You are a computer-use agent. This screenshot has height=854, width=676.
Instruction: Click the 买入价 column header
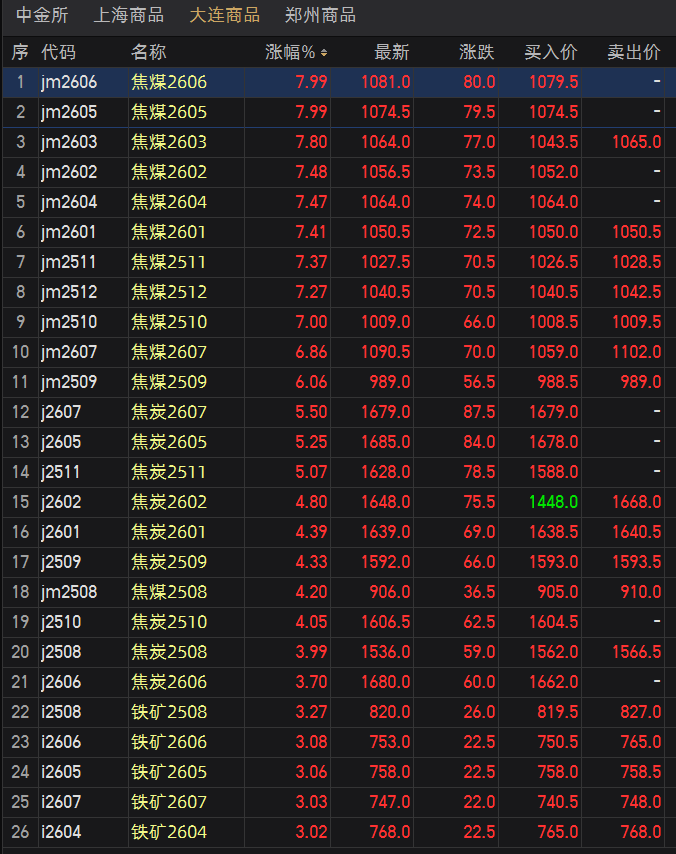pyautogui.click(x=551, y=52)
